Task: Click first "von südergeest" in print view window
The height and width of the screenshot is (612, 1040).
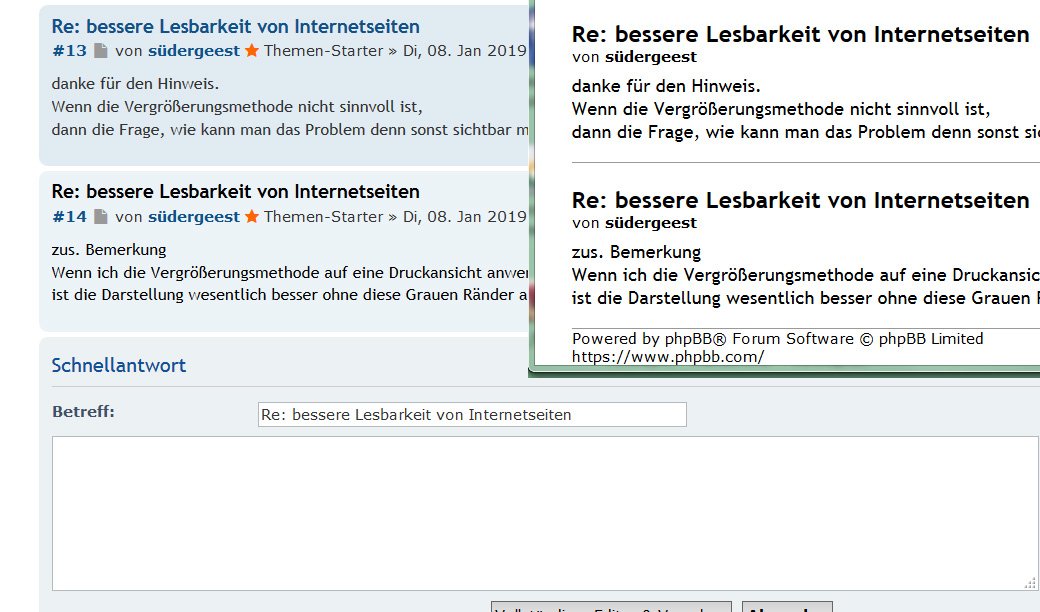Action: [x=634, y=57]
